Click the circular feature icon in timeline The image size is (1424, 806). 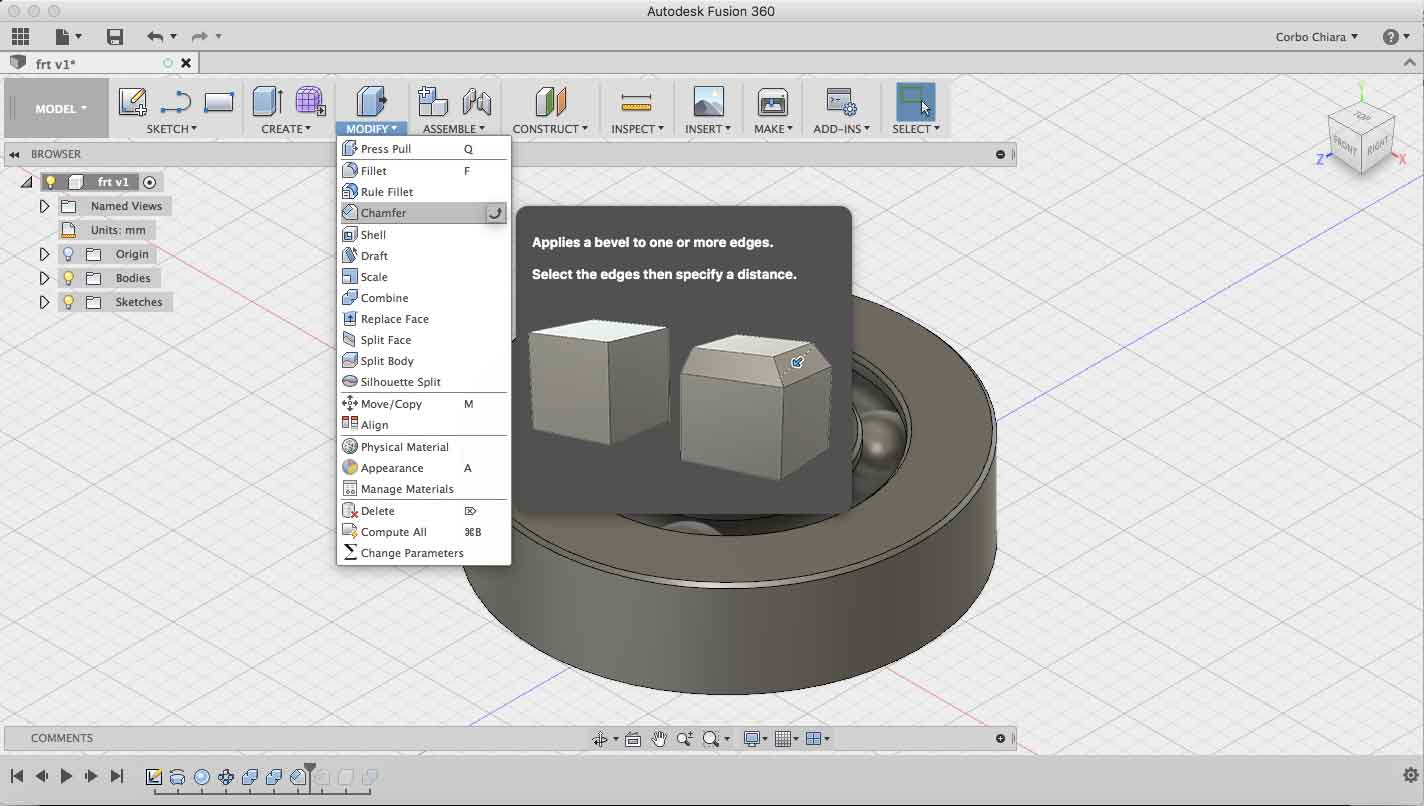(202, 777)
